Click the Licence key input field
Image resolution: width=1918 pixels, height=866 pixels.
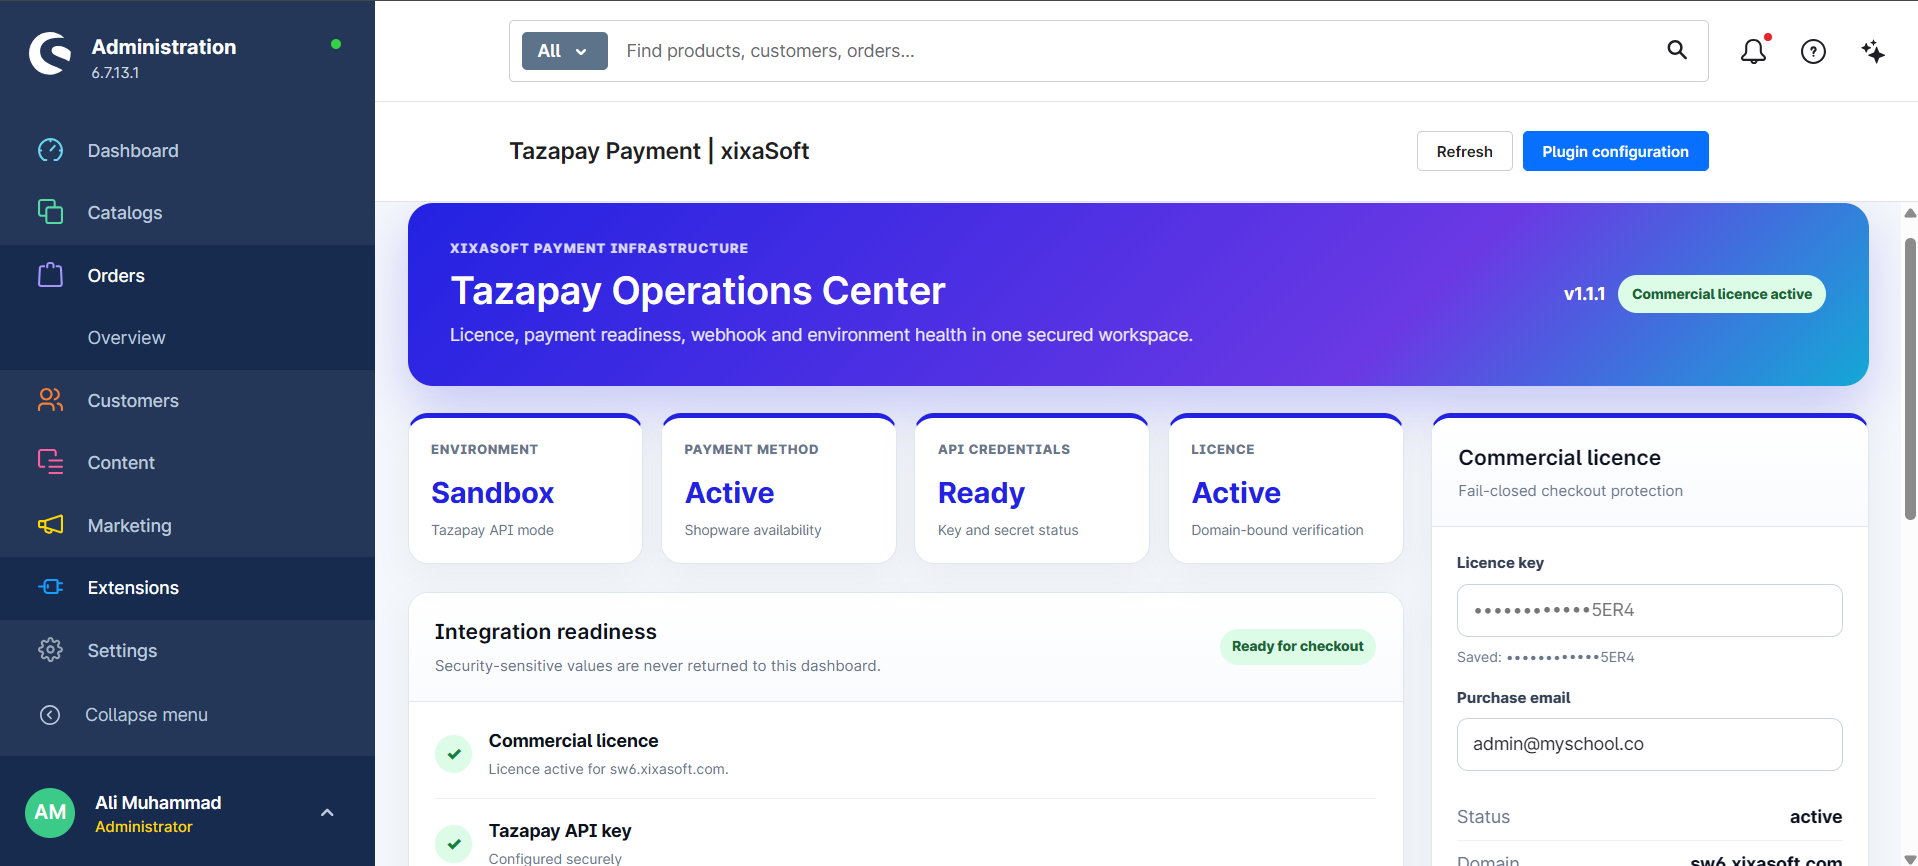(1649, 610)
